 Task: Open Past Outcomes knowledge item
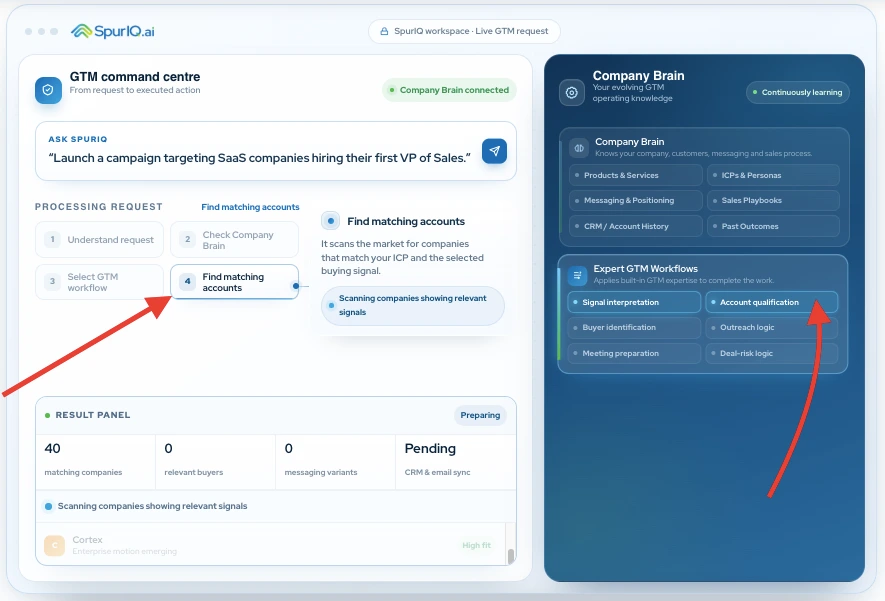pos(773,226)
